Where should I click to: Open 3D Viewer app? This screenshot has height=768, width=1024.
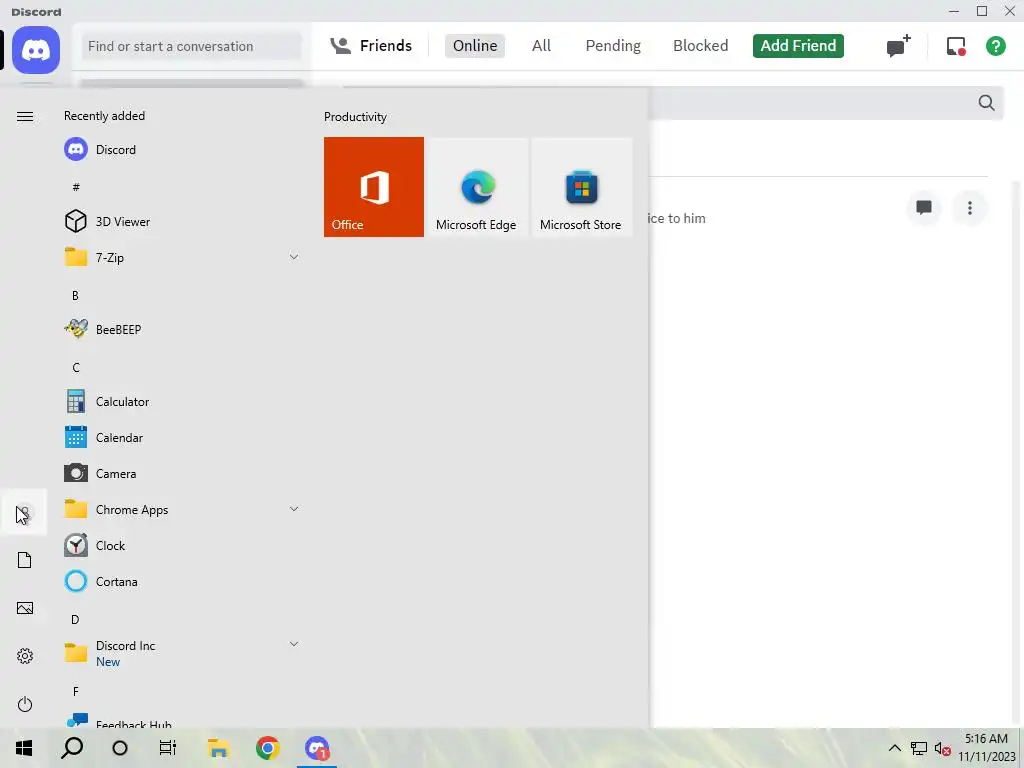pyautogui.click(x=182, y=221)
